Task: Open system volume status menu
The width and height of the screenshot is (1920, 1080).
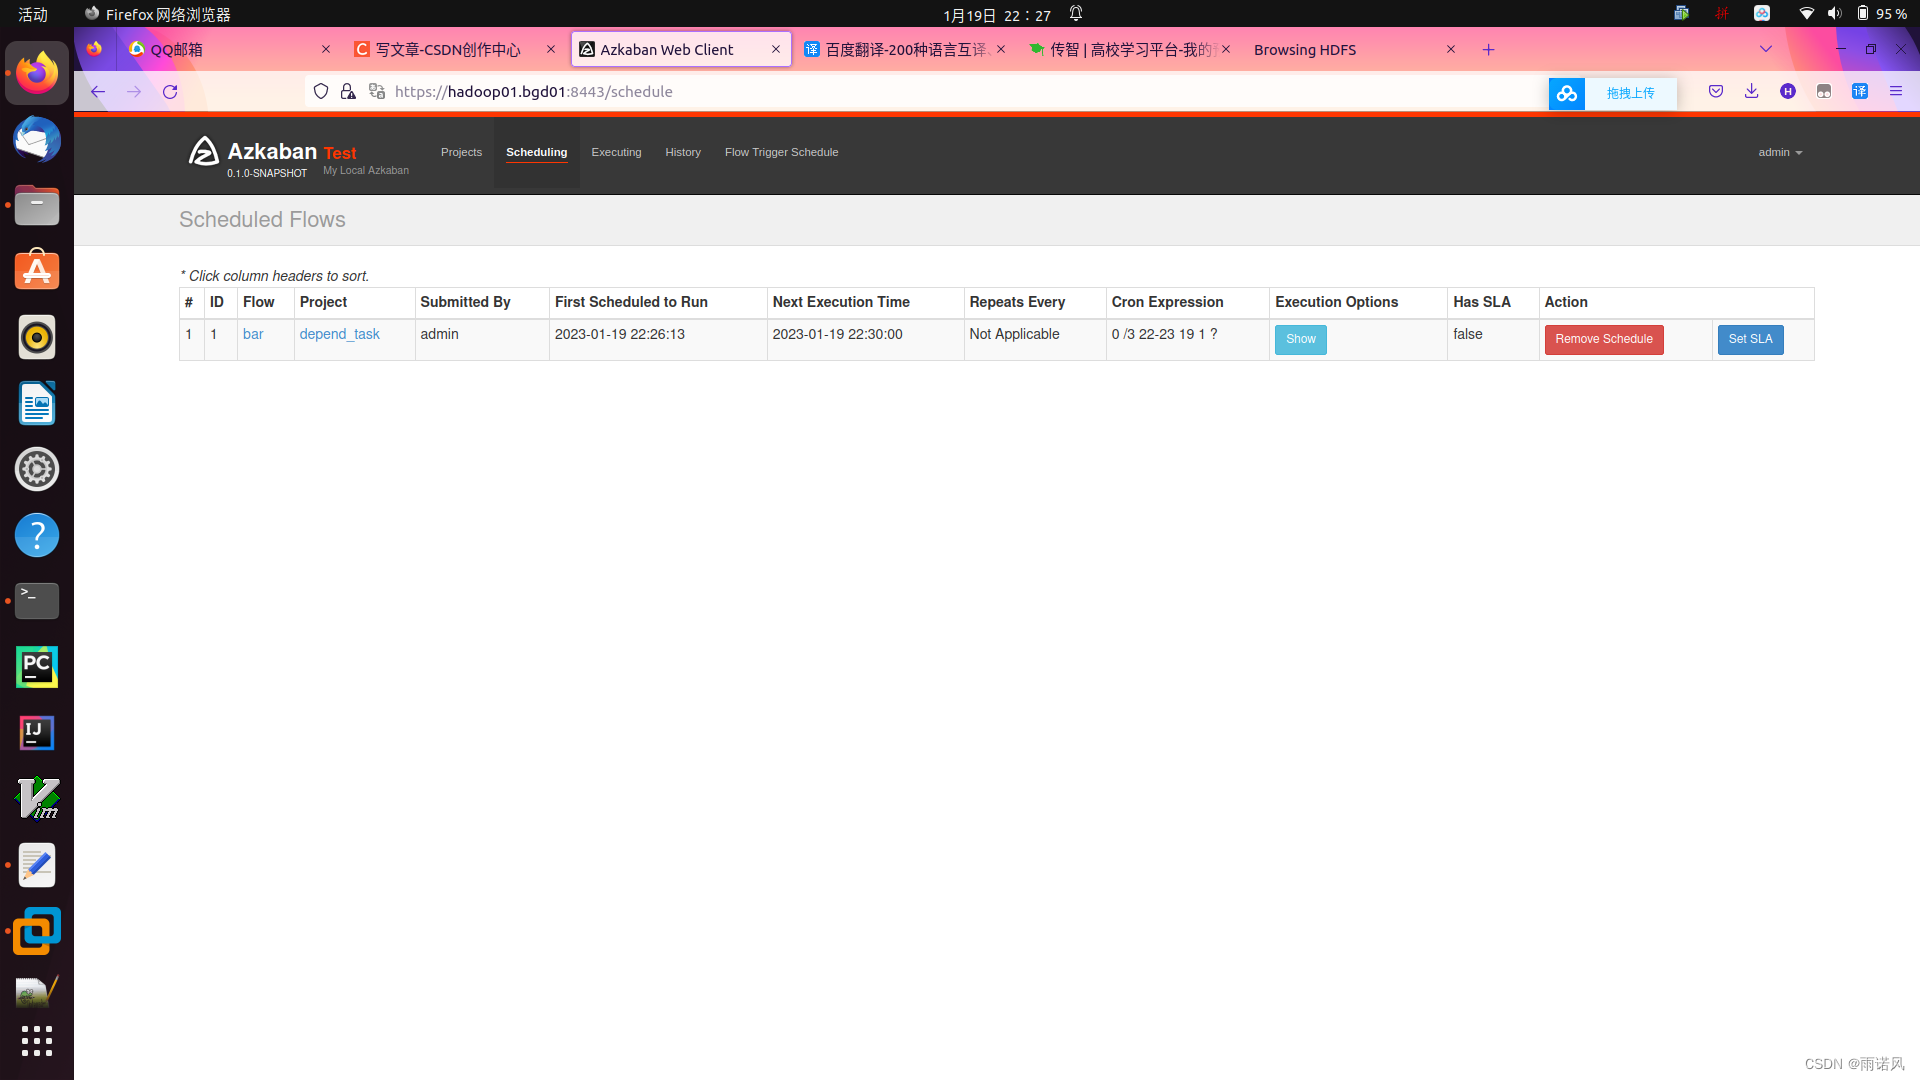Action: click(x=1834, y=14)
